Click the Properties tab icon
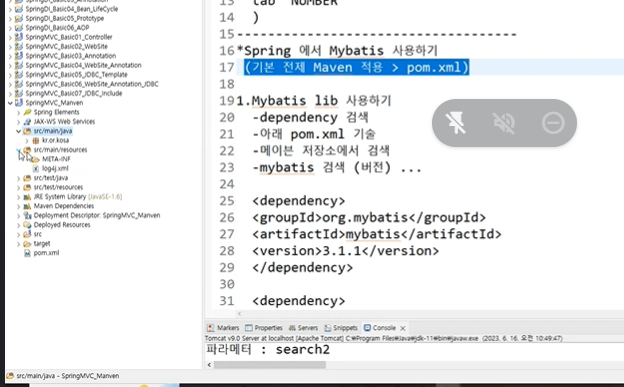Screen dimensions: 624x387 click(249, 328)
